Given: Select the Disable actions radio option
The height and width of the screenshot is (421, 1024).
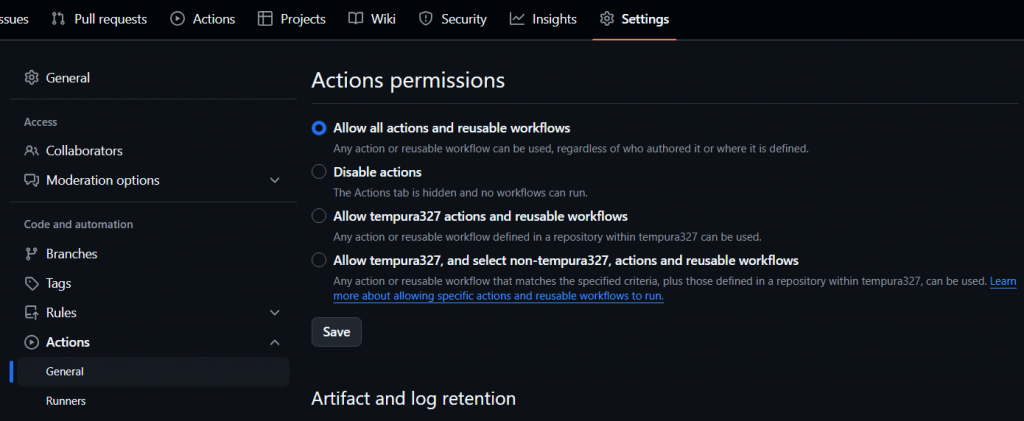Looking at the screenshot, I should [x=319, y=172].
